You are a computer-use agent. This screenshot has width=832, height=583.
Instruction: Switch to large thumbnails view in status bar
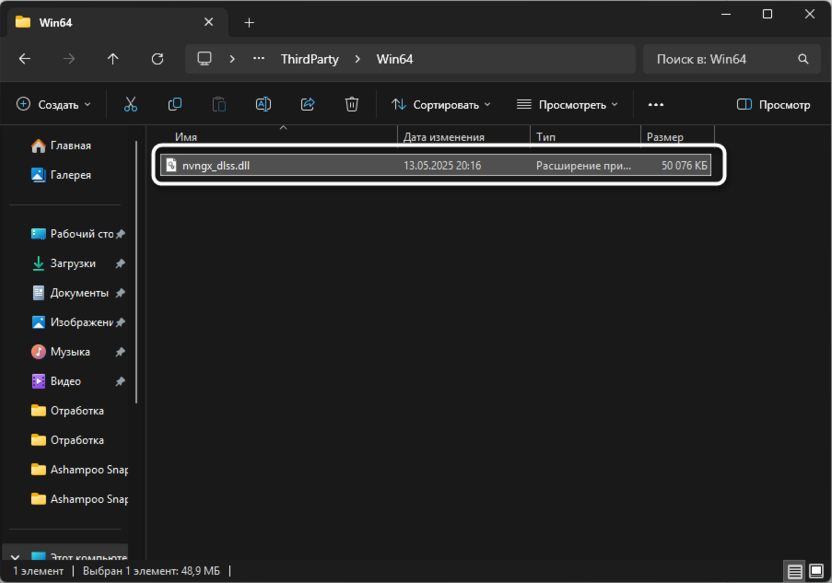coord(815,572)
